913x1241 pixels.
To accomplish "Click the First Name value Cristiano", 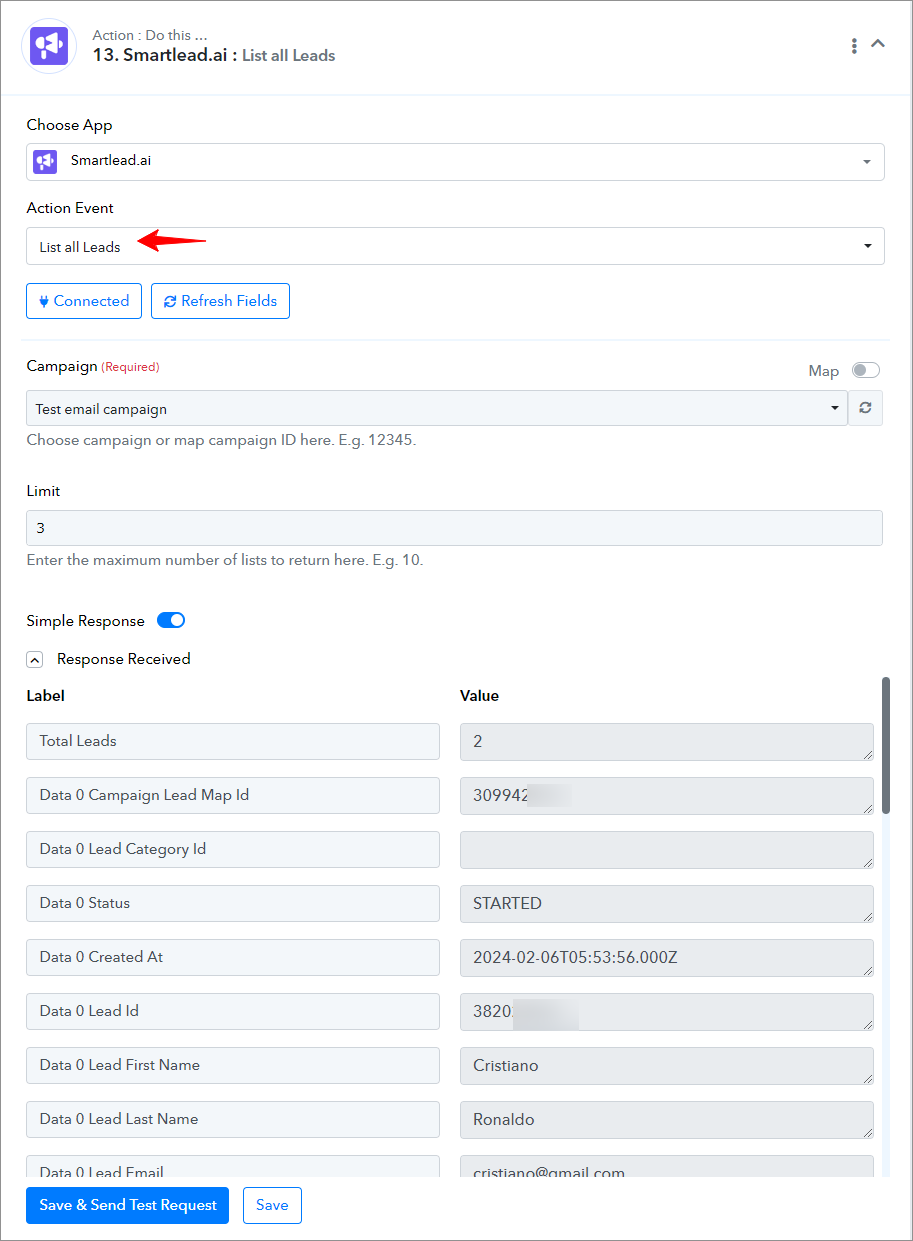I will (667, 1065).
